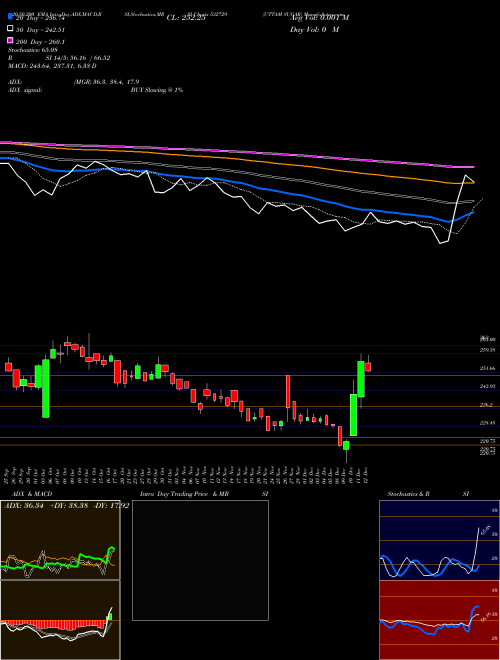Image resolution: width=500 pixels, height=660 pixels.
Task: Click the green MACD histogram bar
Action: [x=110, y=617]
